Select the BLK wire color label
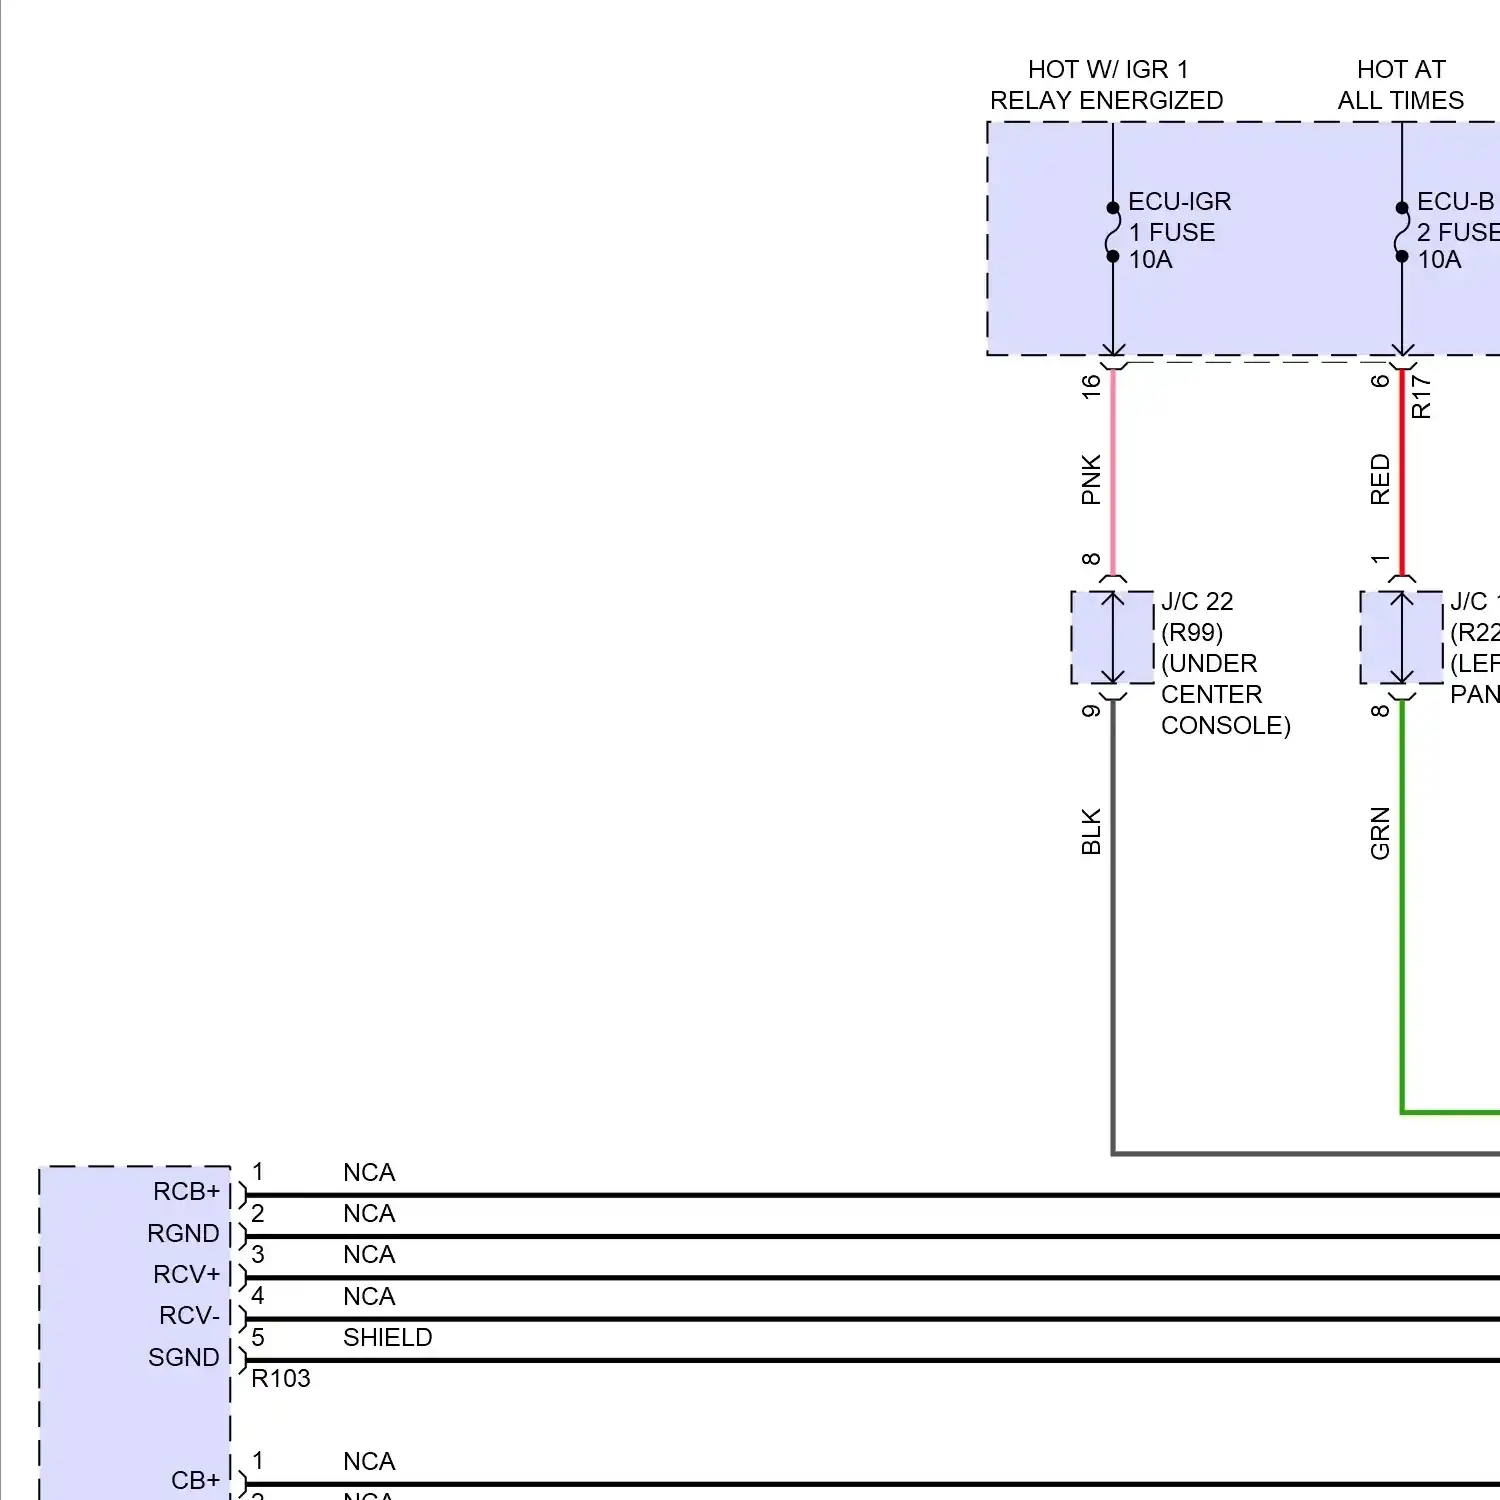The width and height of the screenshot is (1500, 1500). coord(1091,832)
